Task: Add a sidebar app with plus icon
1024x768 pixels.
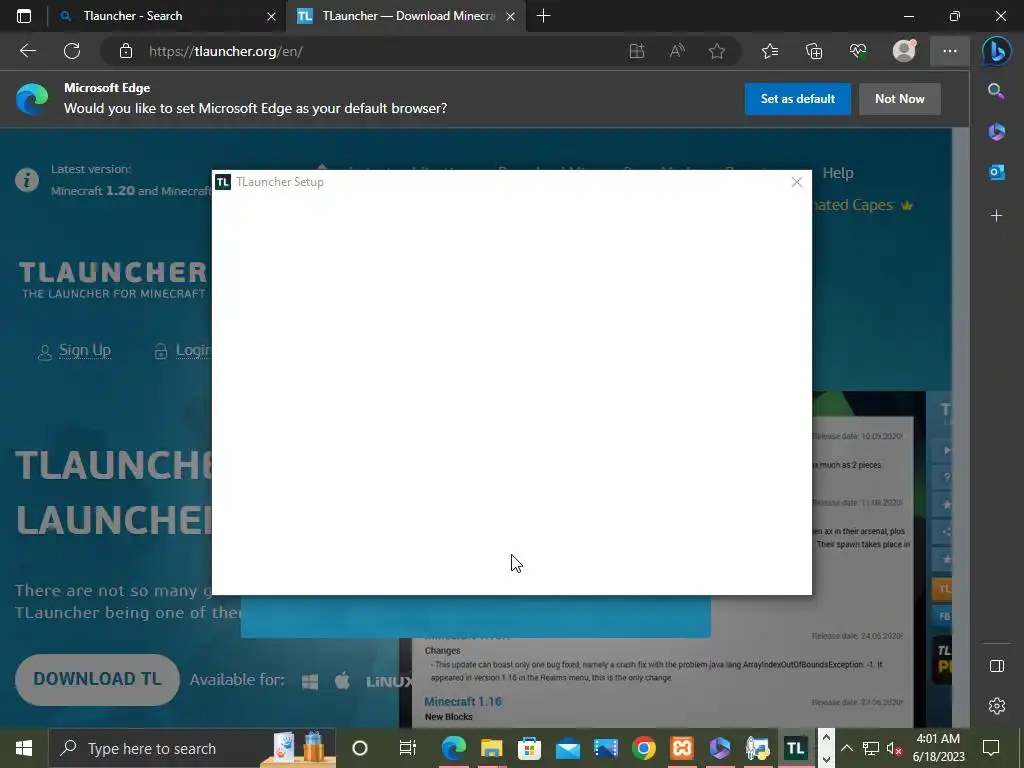Action: pyautogui.click(x=996, y=215)
